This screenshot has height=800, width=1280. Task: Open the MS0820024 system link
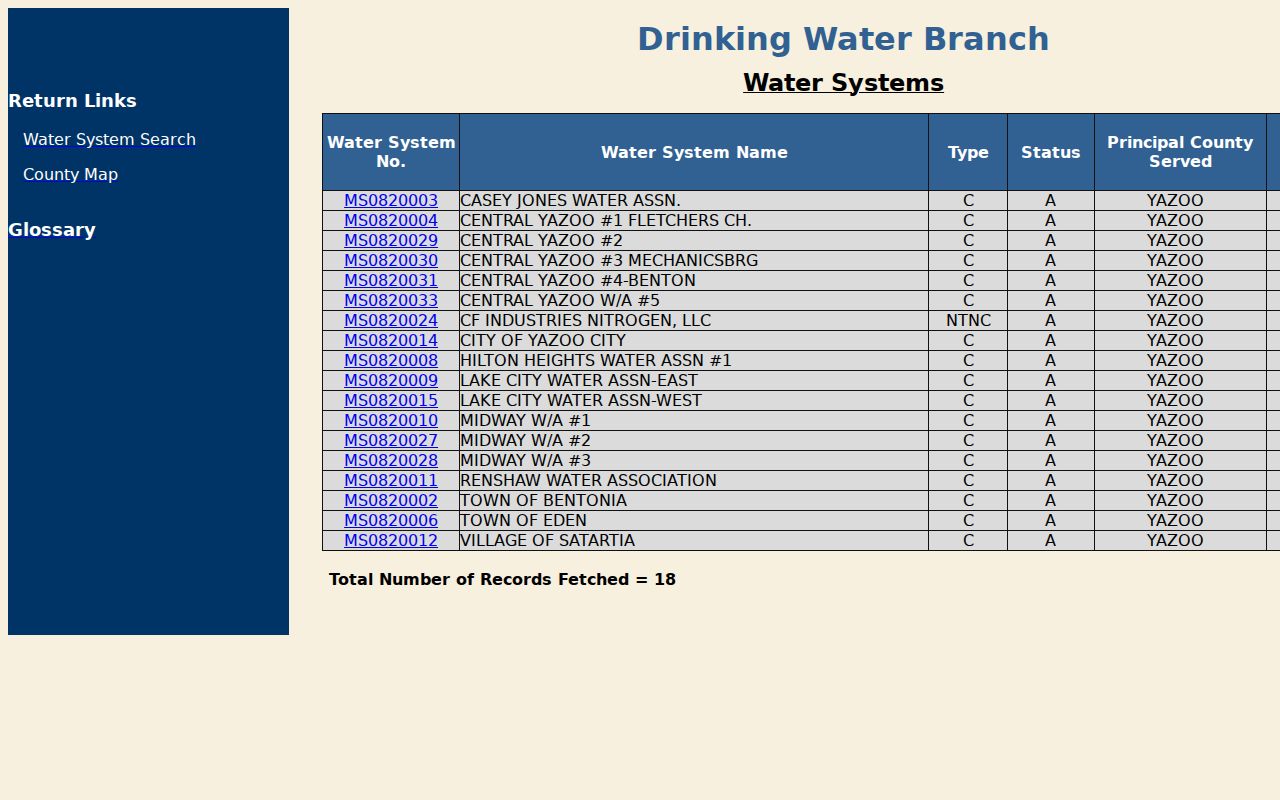[x=391, y=321]
